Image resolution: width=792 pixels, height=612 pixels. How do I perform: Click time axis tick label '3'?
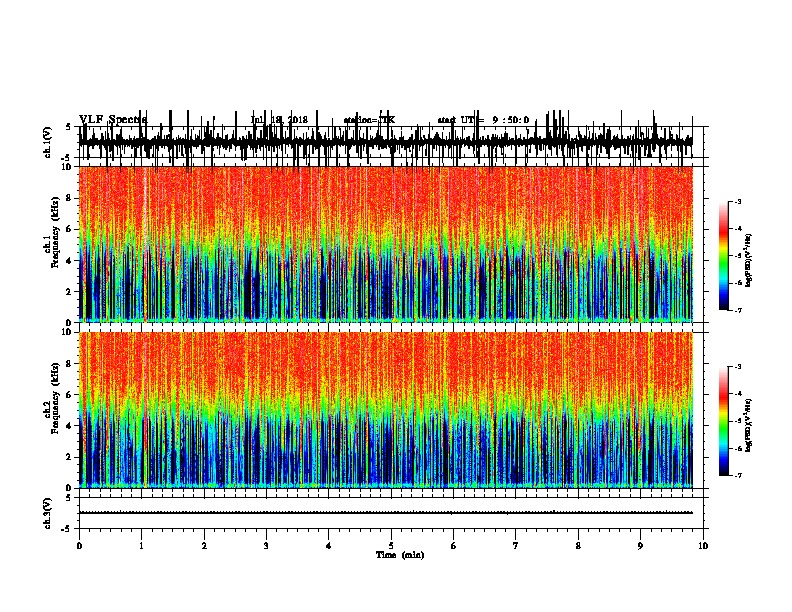click(x=266, y=546)
